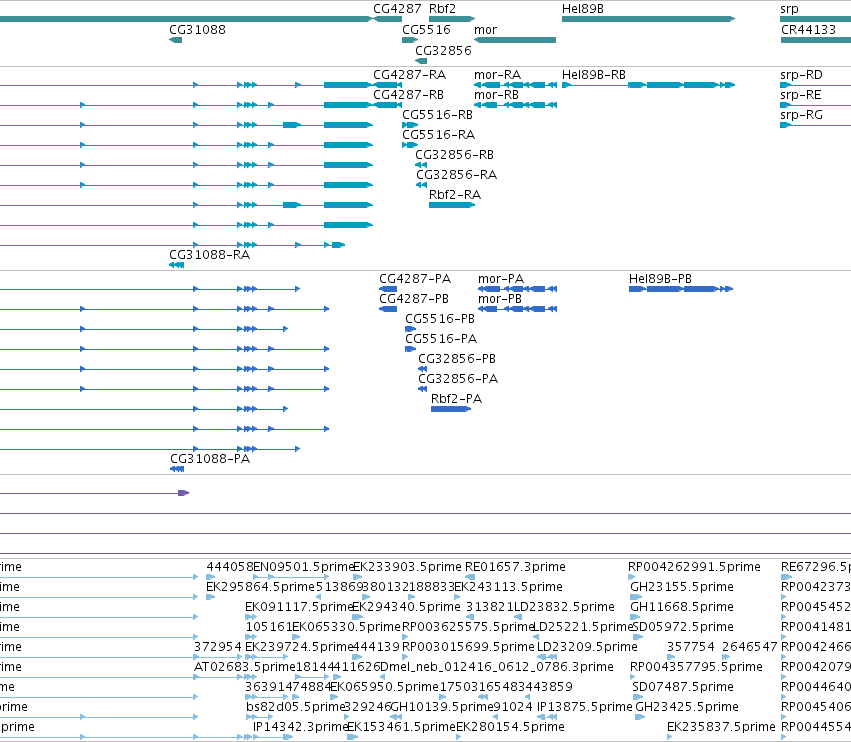The image size is (851, 742).
Task: Select protein CG4287-PA
Action: (415, 278)
